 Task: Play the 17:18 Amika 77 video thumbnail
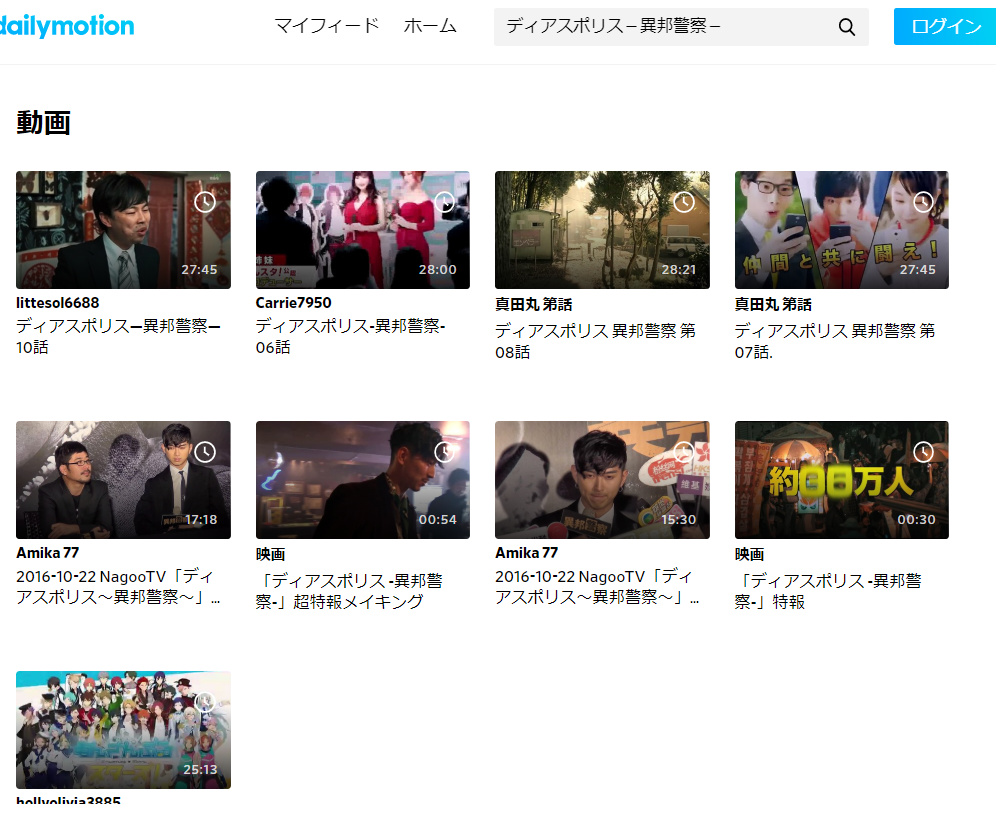[123, 480]
